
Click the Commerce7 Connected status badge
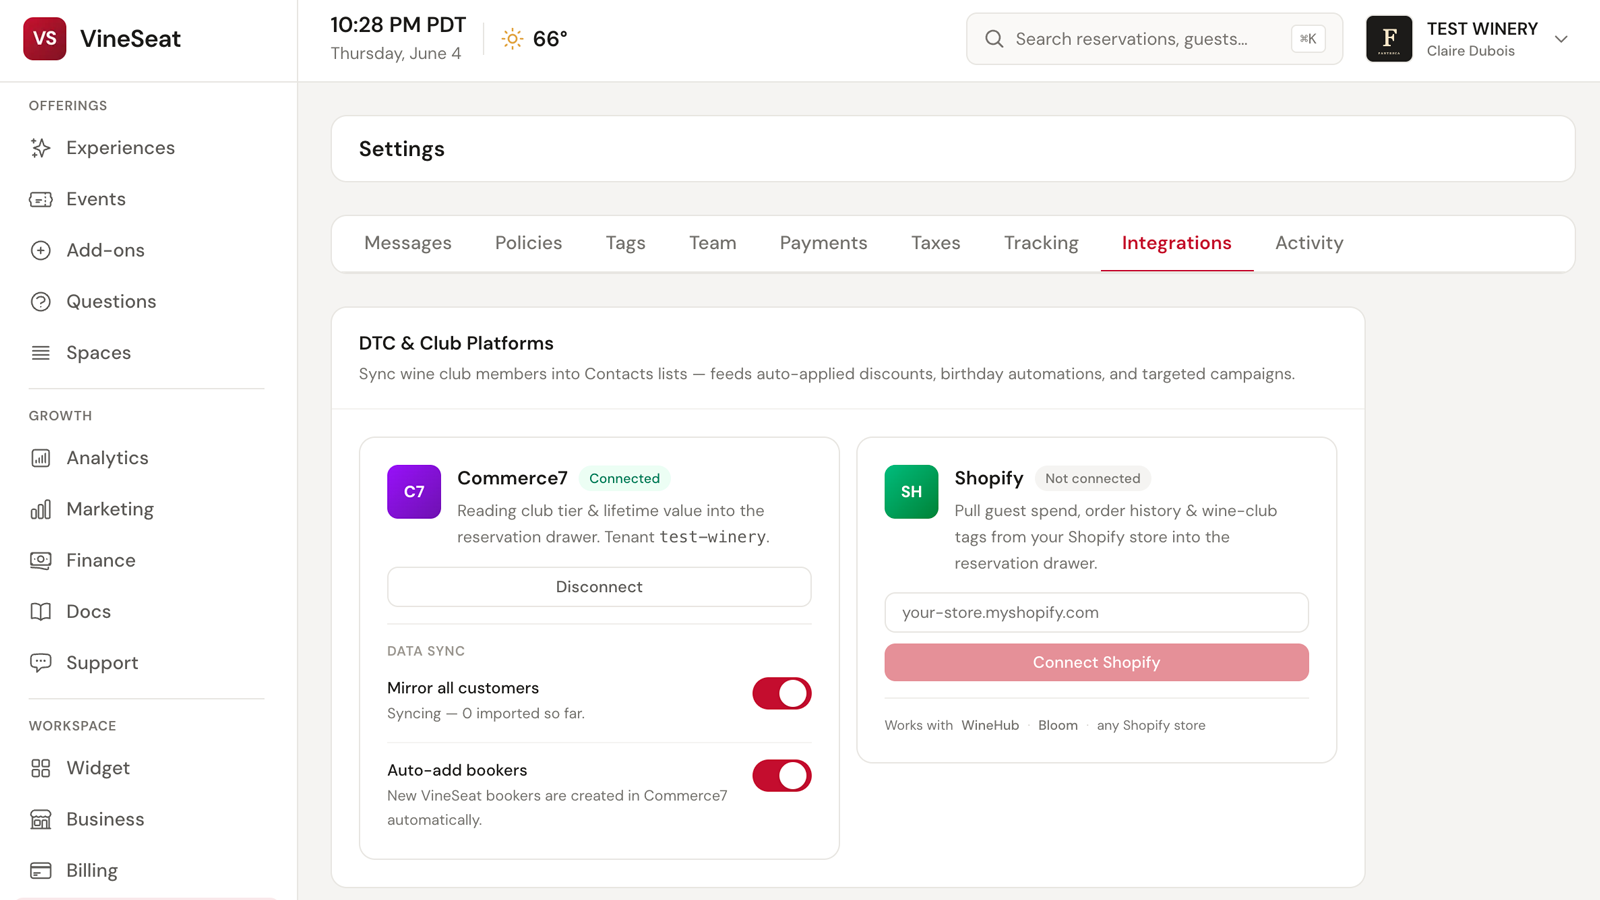tap(624, 478)
